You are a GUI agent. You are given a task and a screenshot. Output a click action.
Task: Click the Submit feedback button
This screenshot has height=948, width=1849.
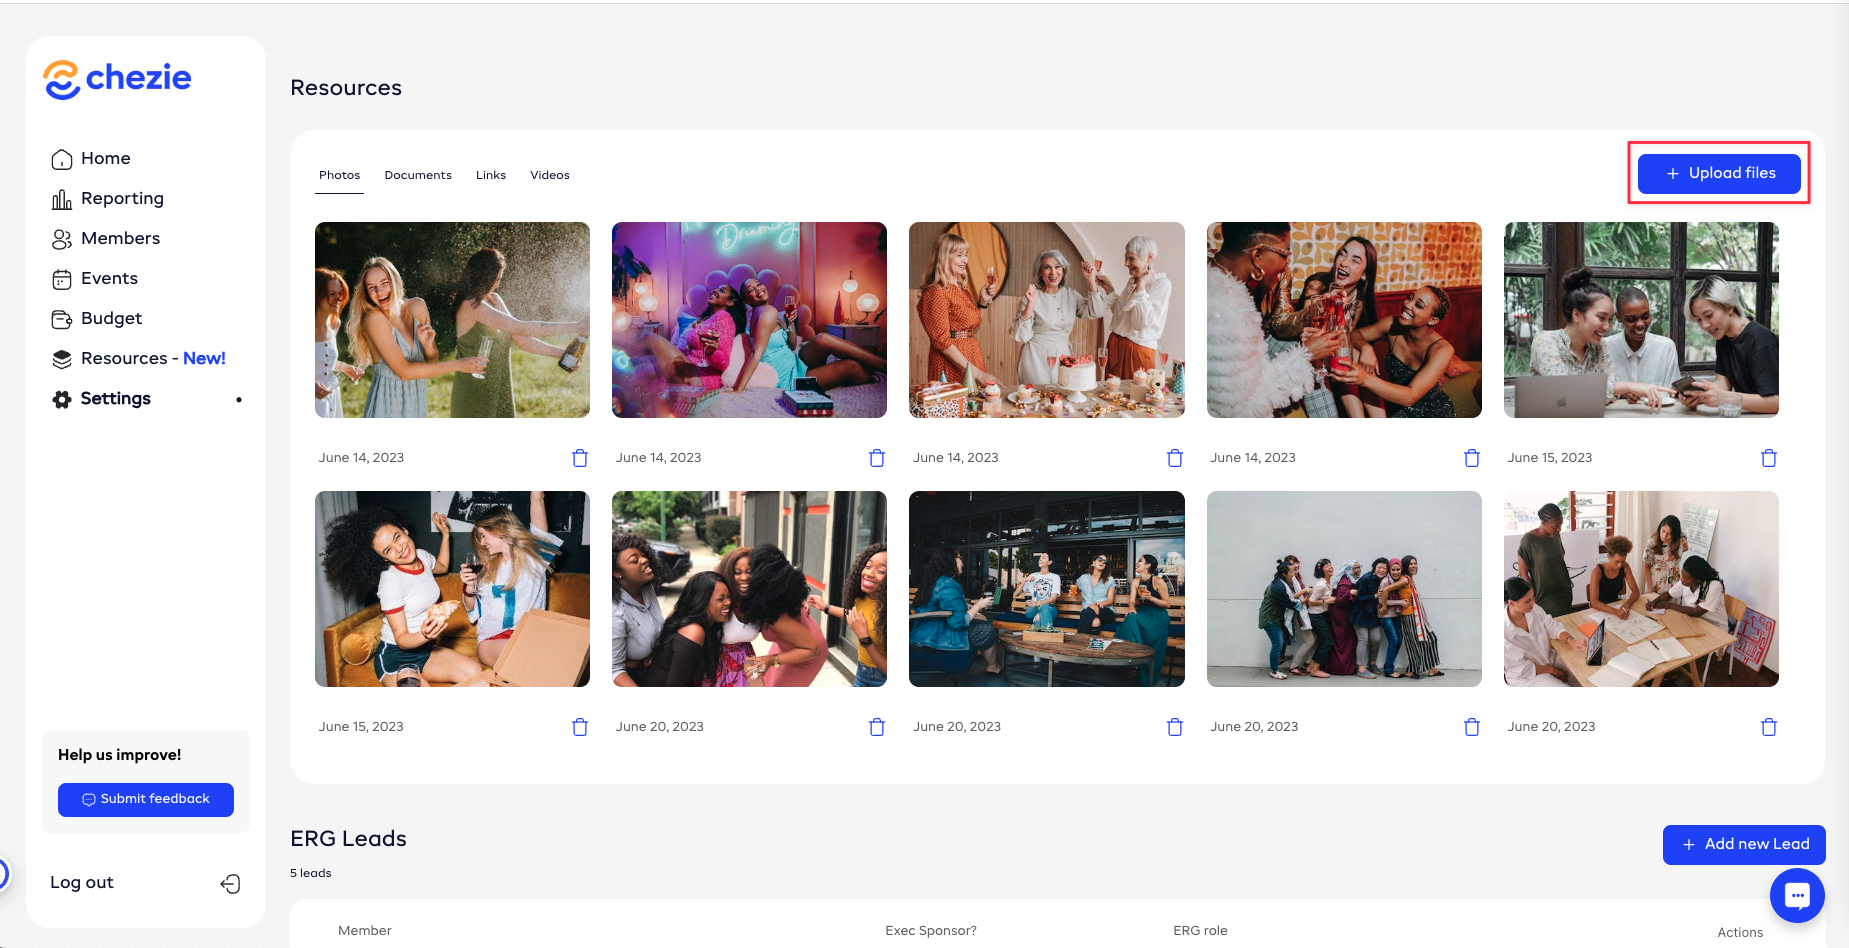pyautogui.click(x=146, y=799)
